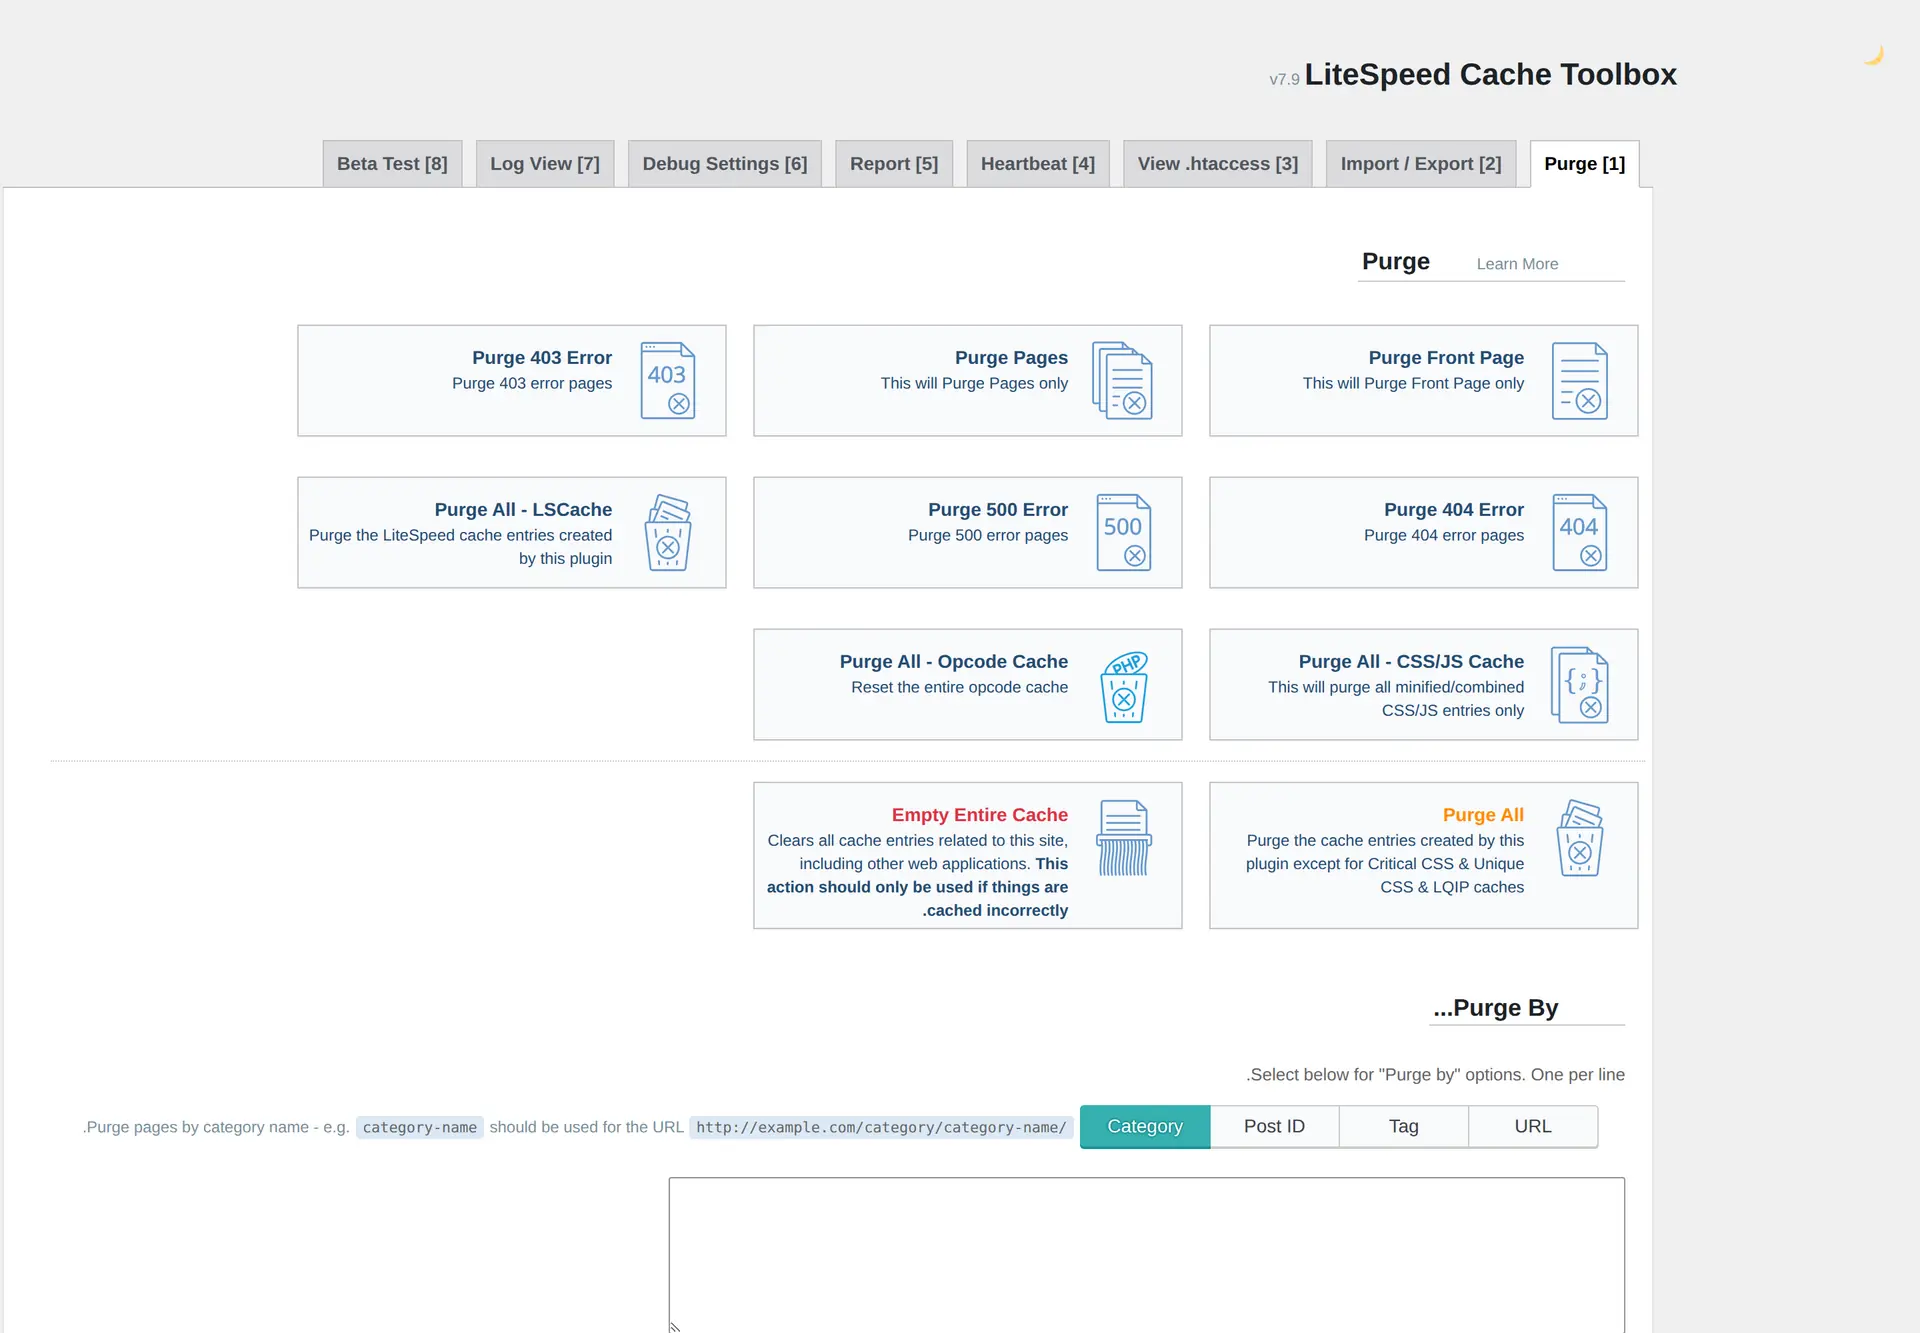Image resolution: width=1920 pixels, height=1333 pixels.
Task: Select the Heartbeat [4] tab
Action: tap(1038, 164)
